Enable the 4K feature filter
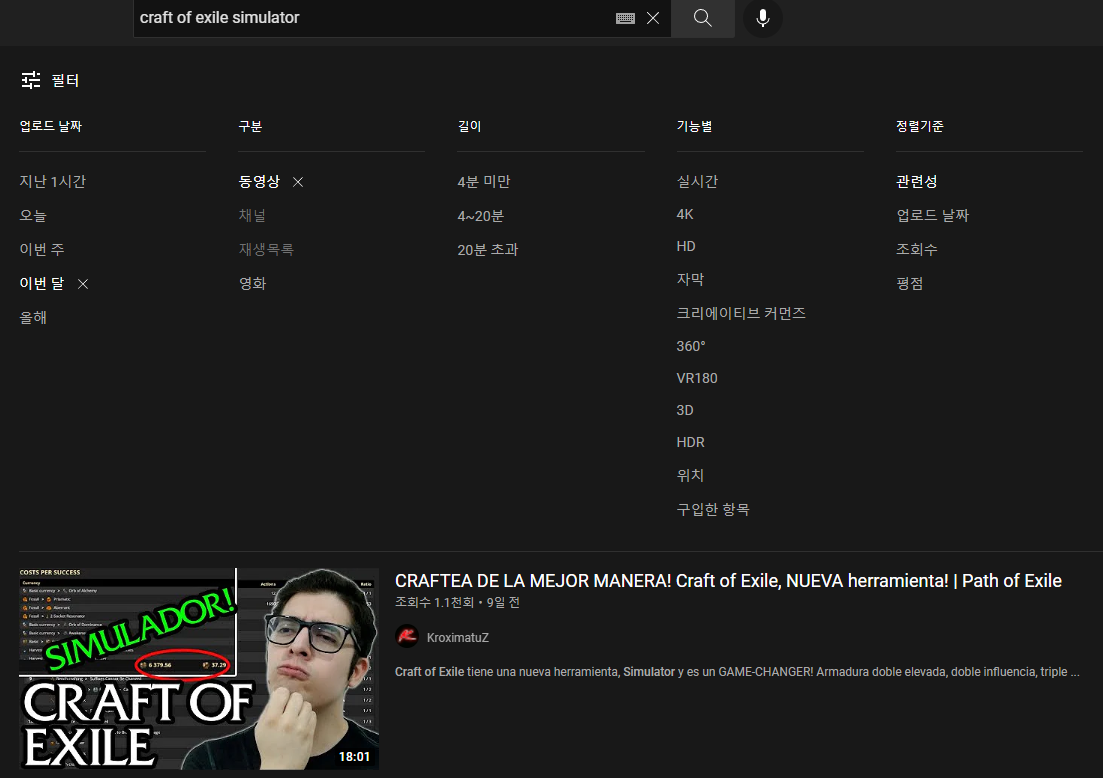Image resolution: width=1103 pixels, height=778 pixels. click(x=685, y=214)
